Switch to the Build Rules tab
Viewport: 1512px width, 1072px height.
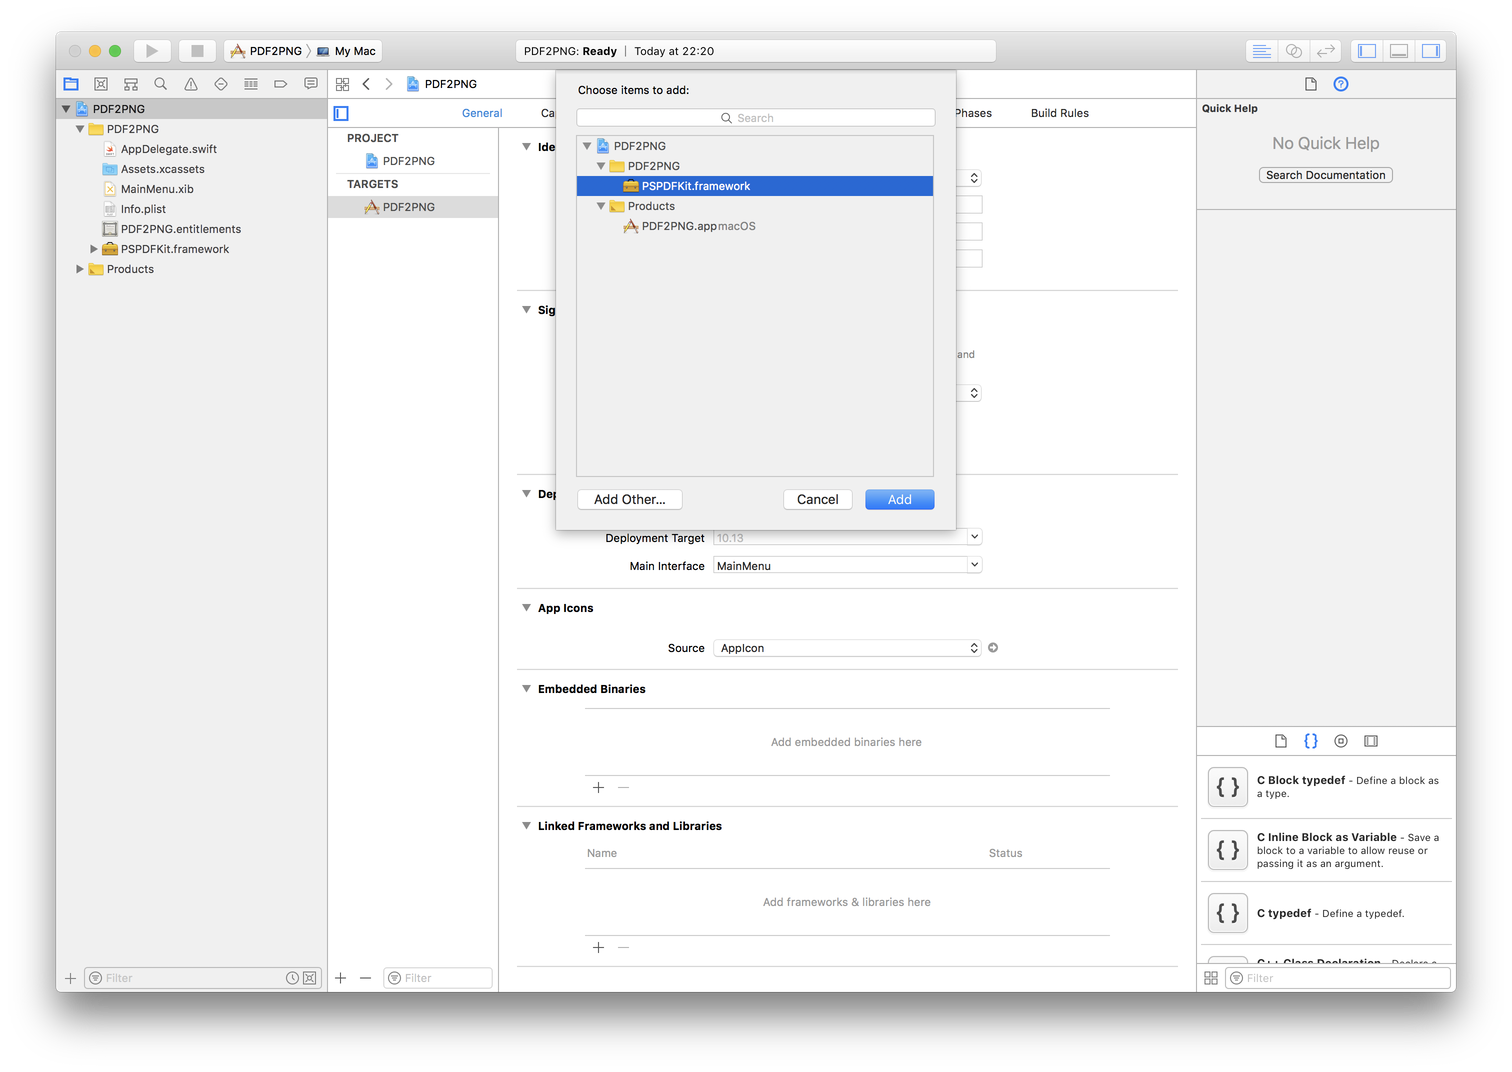[1059, 113]
